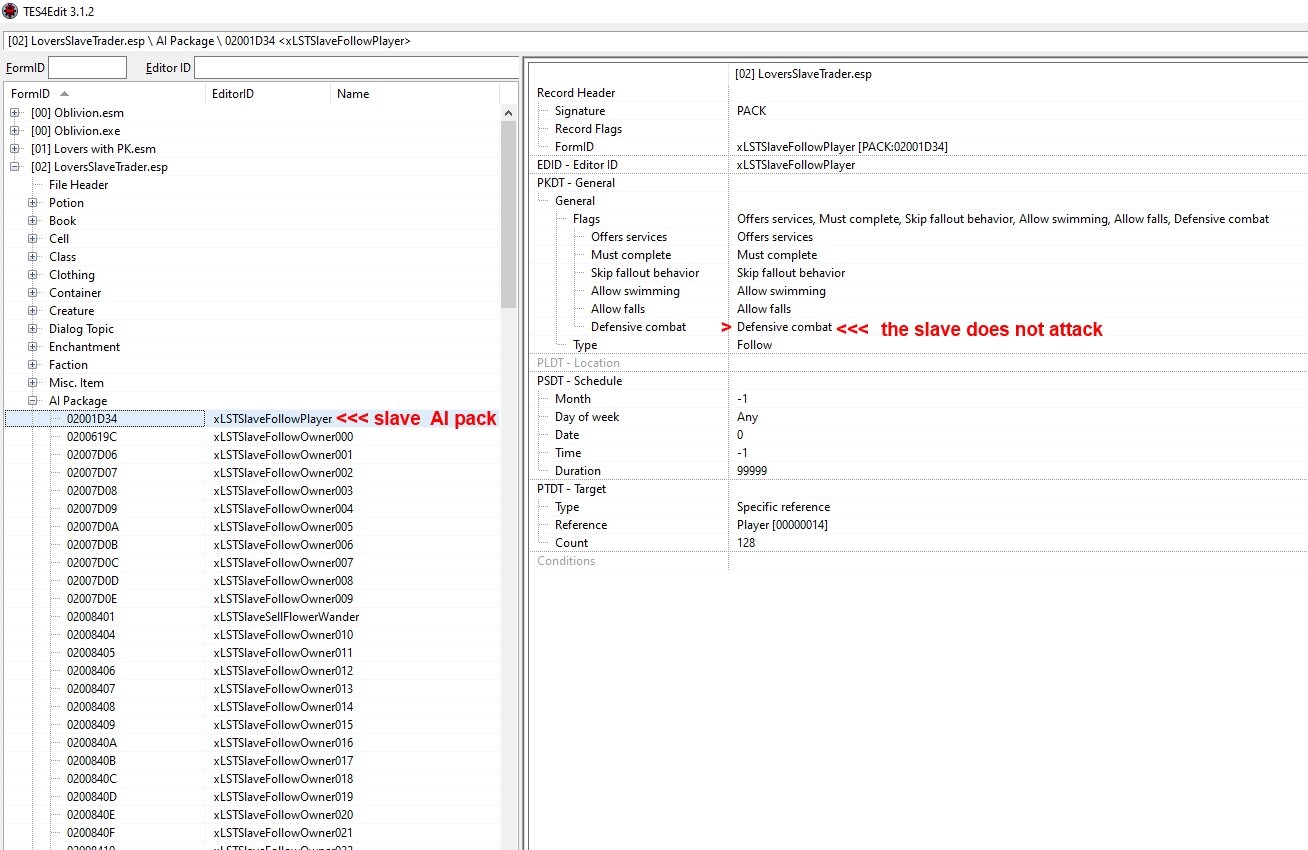
Task: Click the PKDT - General row
Action: [918, 183]
